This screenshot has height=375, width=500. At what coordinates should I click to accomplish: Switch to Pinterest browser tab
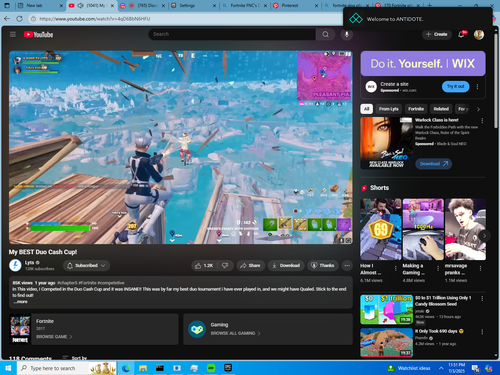295,5
